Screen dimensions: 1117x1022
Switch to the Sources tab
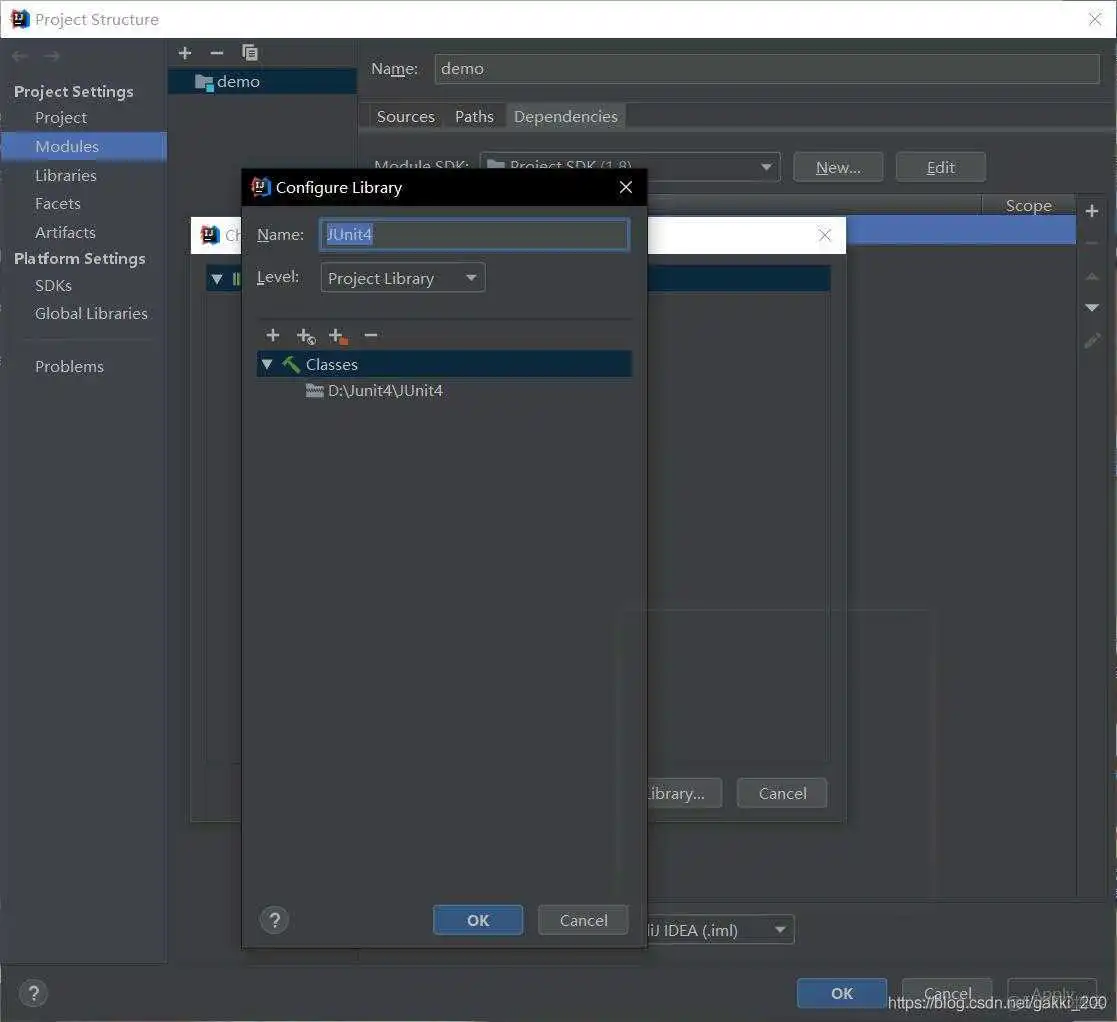point(405,115)
